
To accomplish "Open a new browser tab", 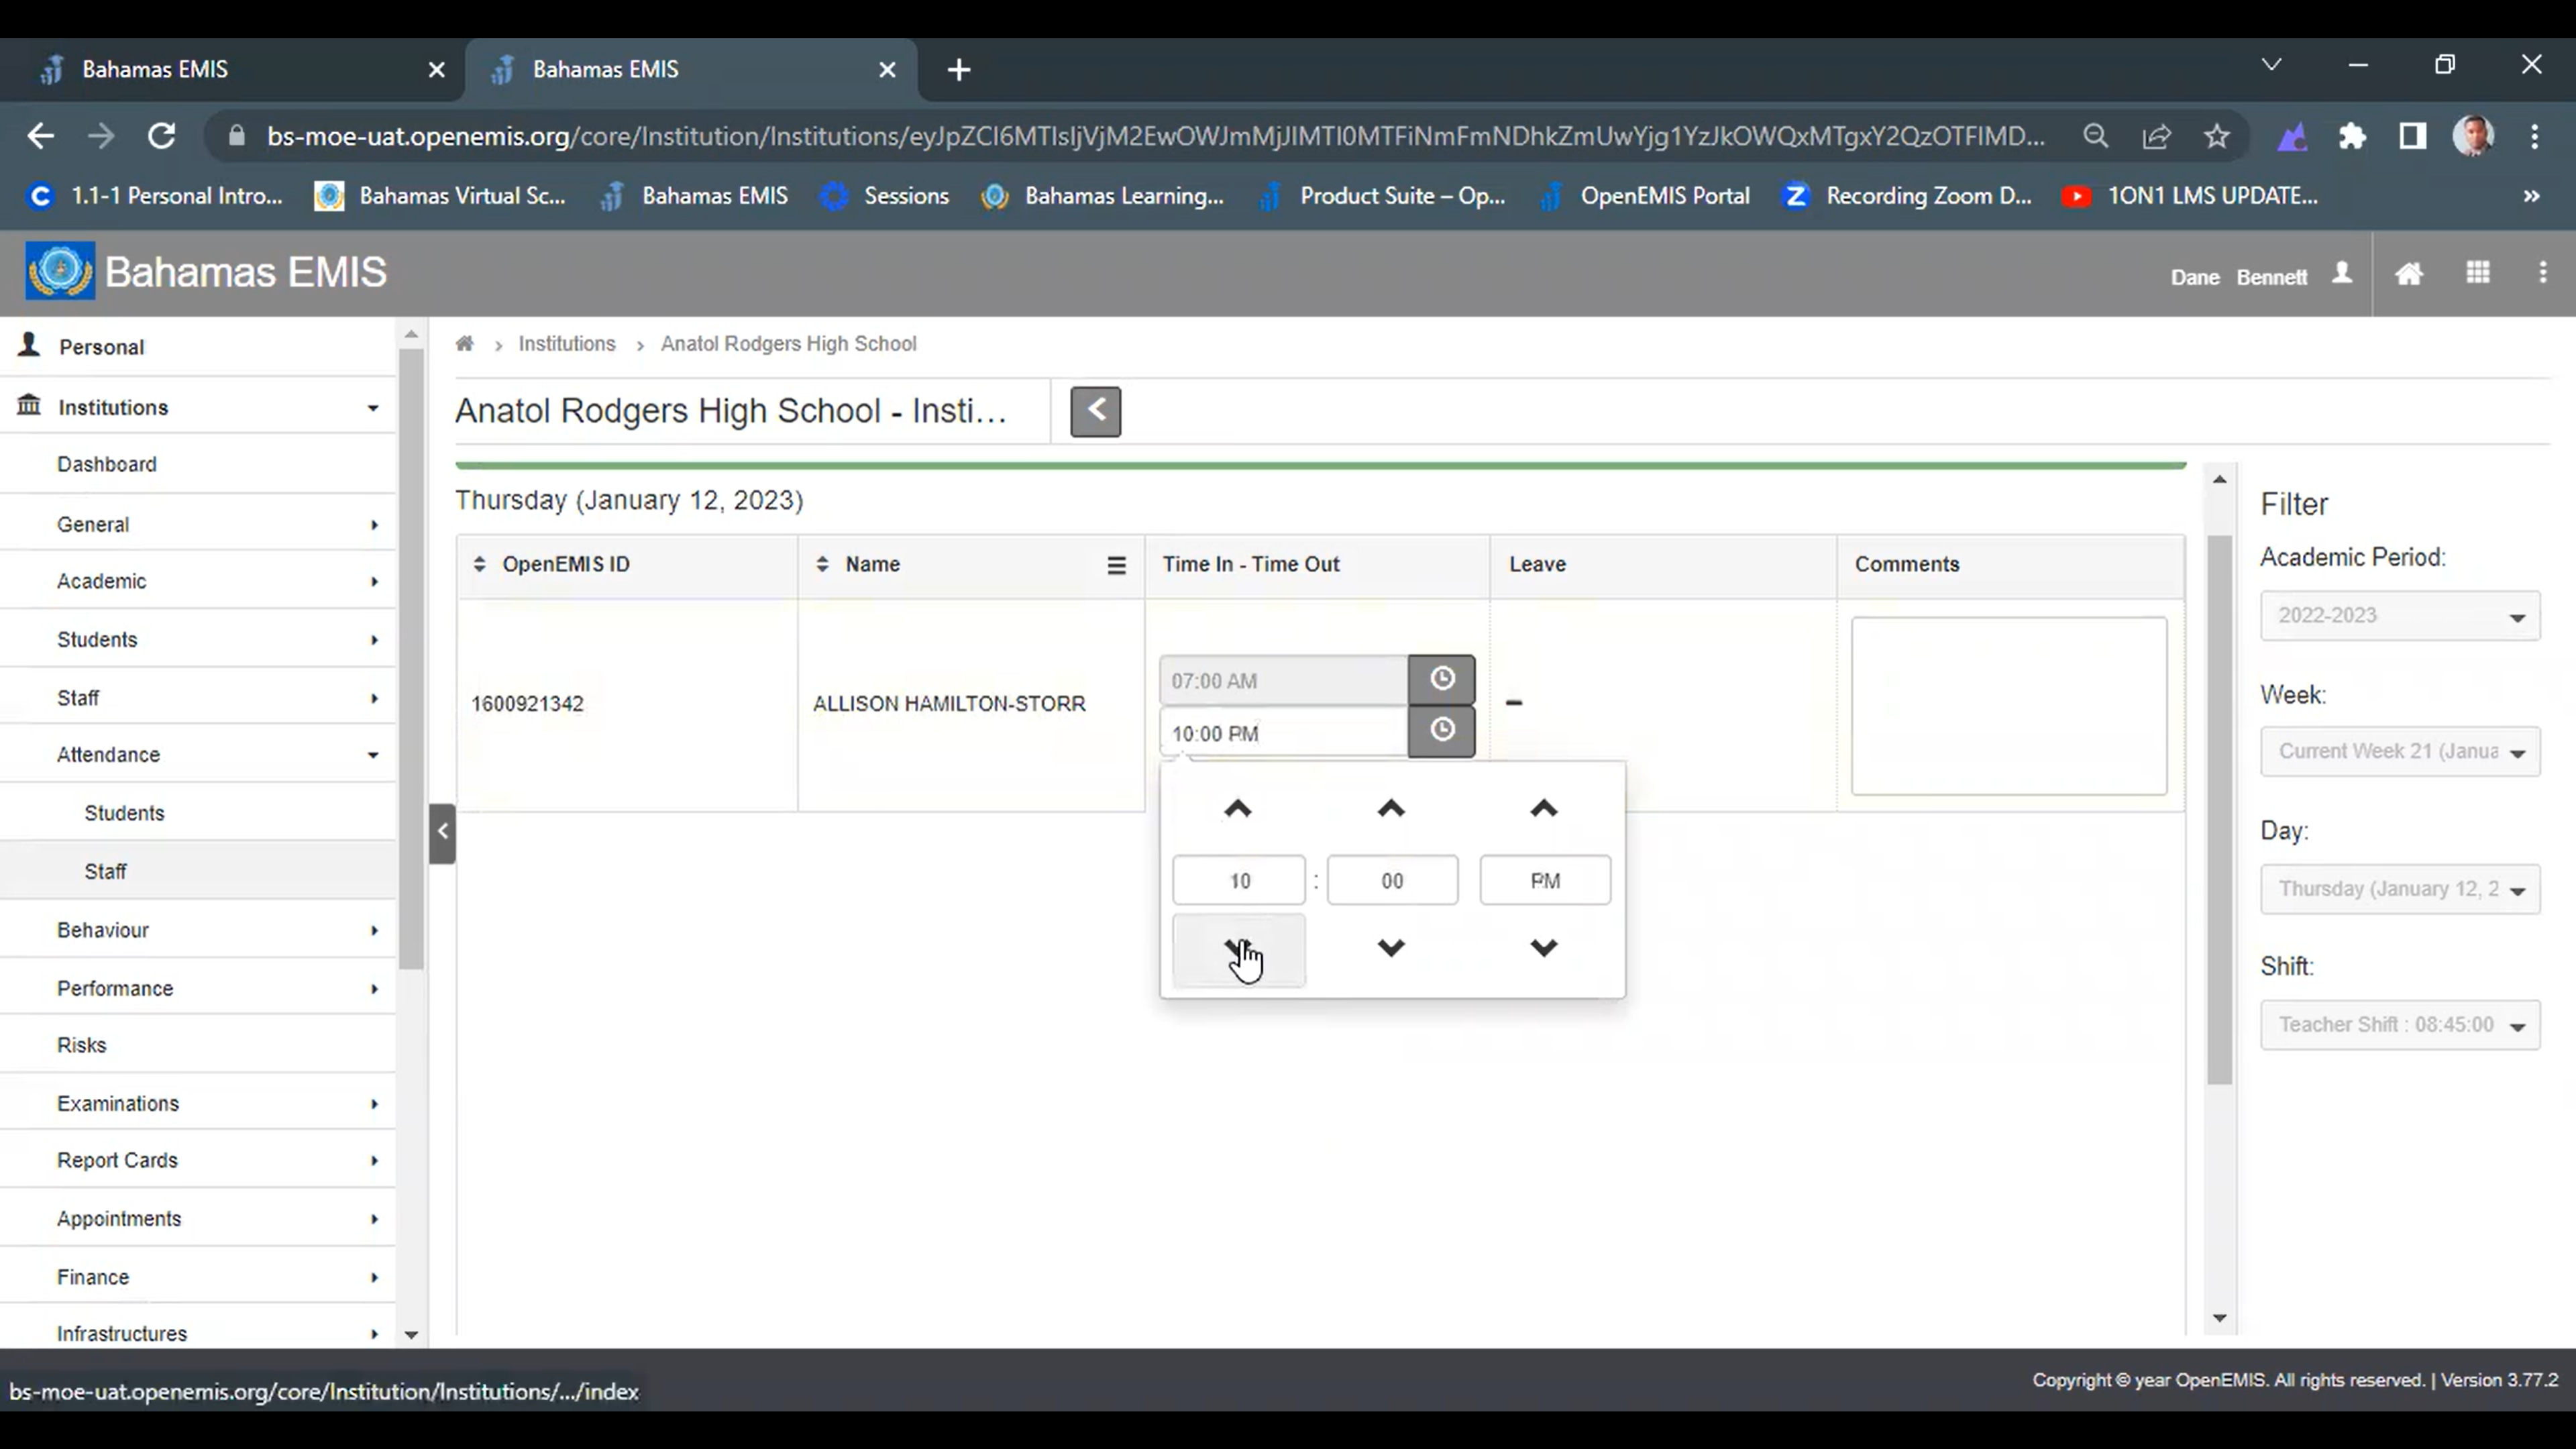I will [x=958, y=69].
